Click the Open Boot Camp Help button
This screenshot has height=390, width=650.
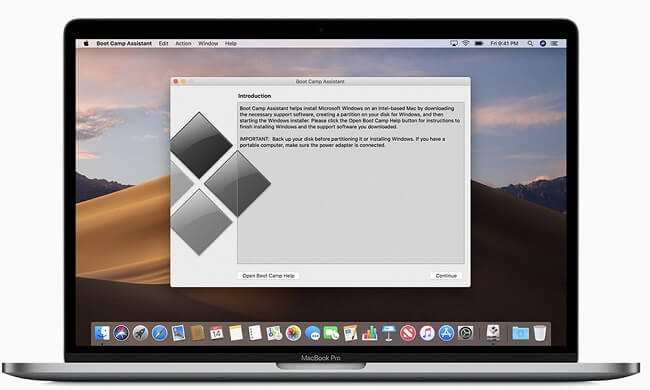[268, 276]
